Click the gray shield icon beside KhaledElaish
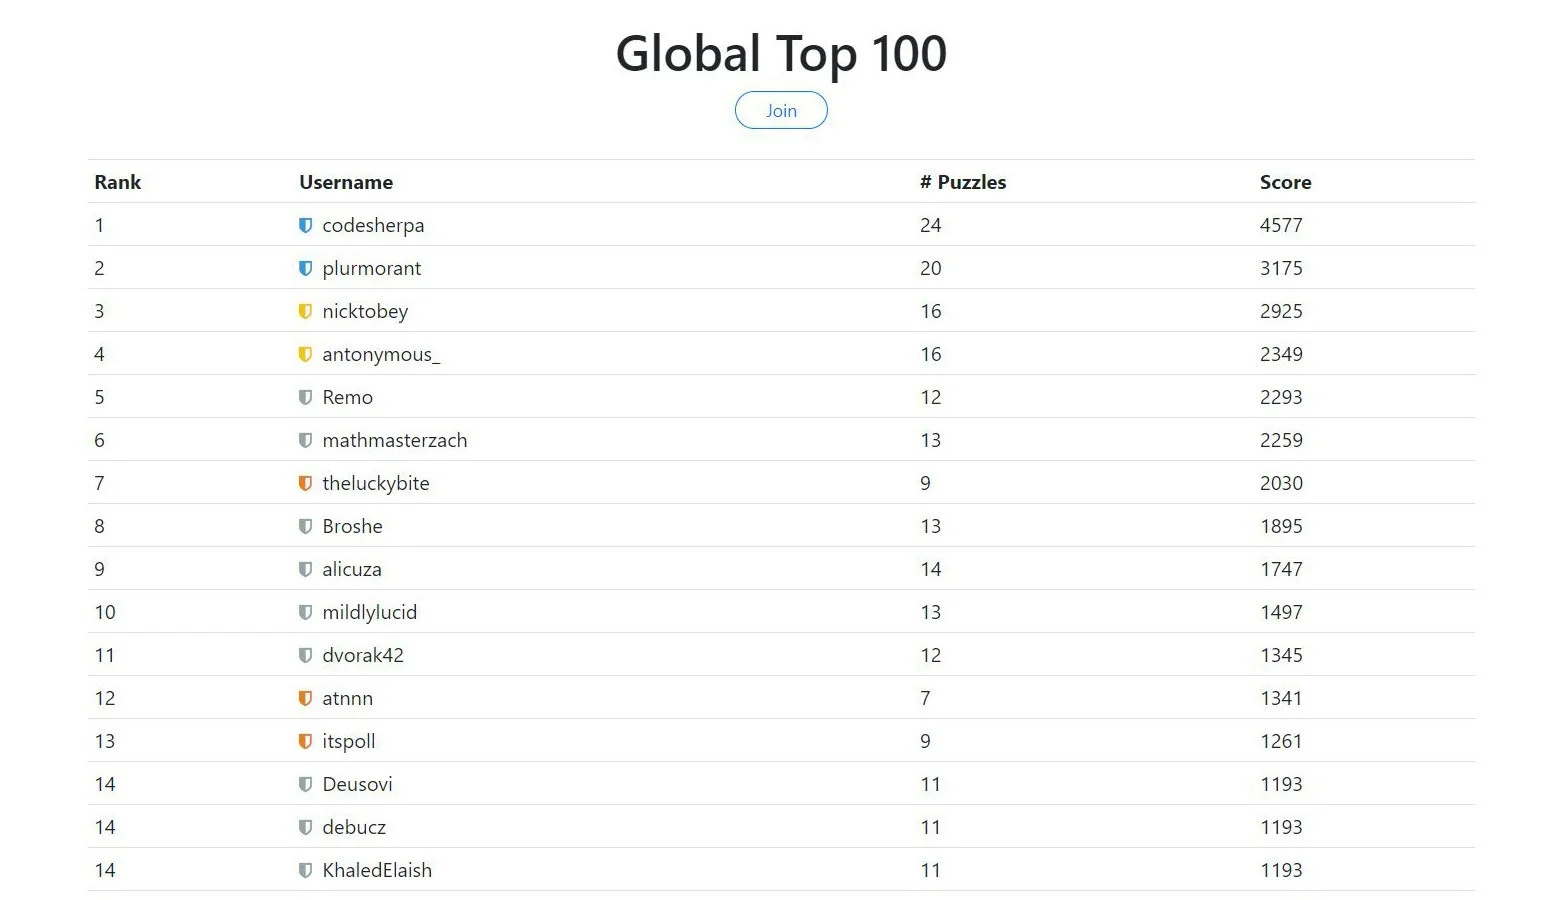Viewport: 1550px width, 900px height. click(306, 870)
